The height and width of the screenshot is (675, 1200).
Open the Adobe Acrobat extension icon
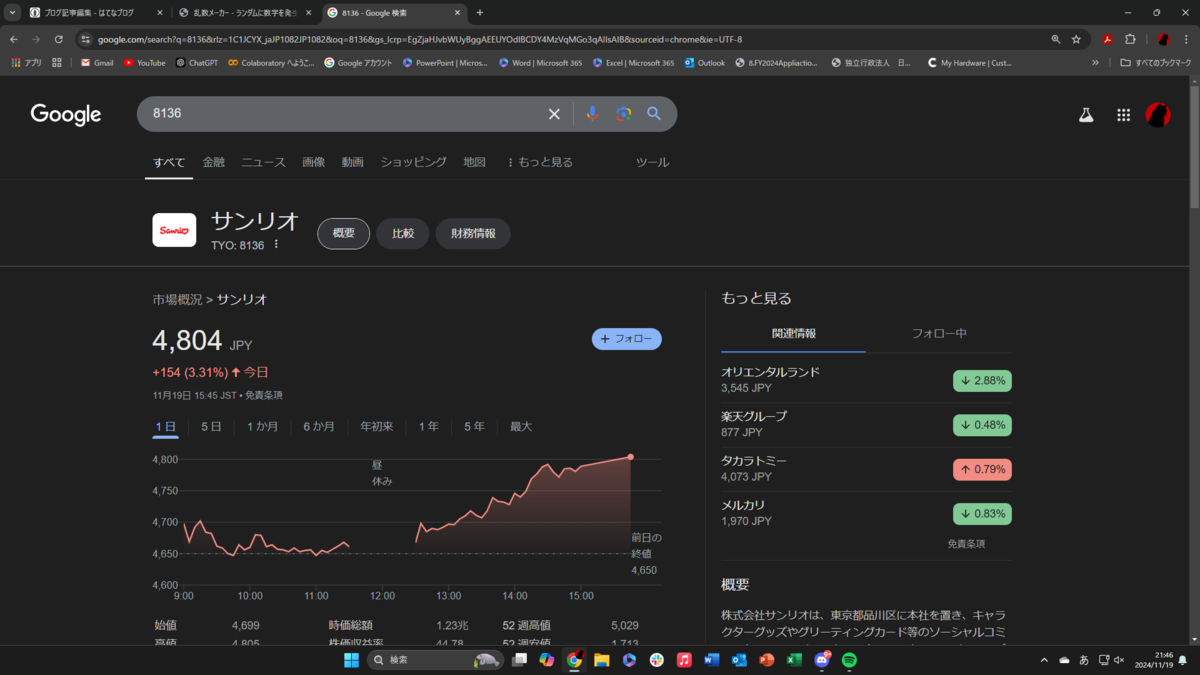coord(1108,39)
